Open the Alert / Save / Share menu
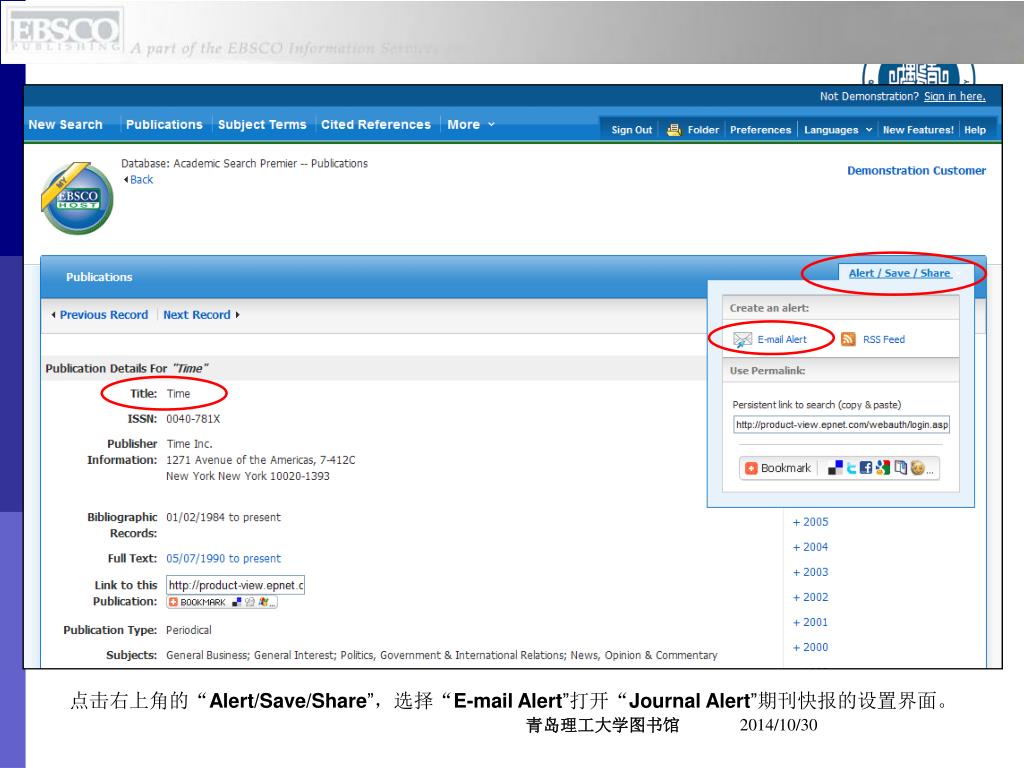The height and width of the screenshot is (768, 1024). pos(899,273)
